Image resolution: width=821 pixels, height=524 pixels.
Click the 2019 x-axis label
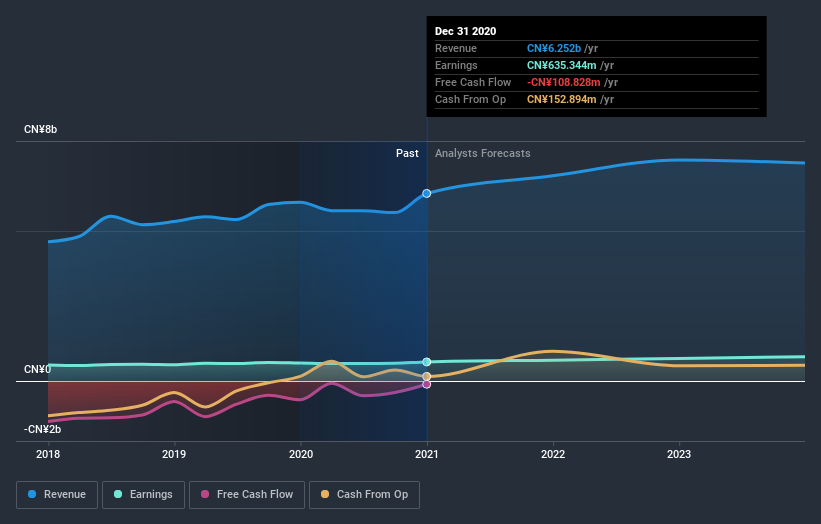[x=174, y=454]
